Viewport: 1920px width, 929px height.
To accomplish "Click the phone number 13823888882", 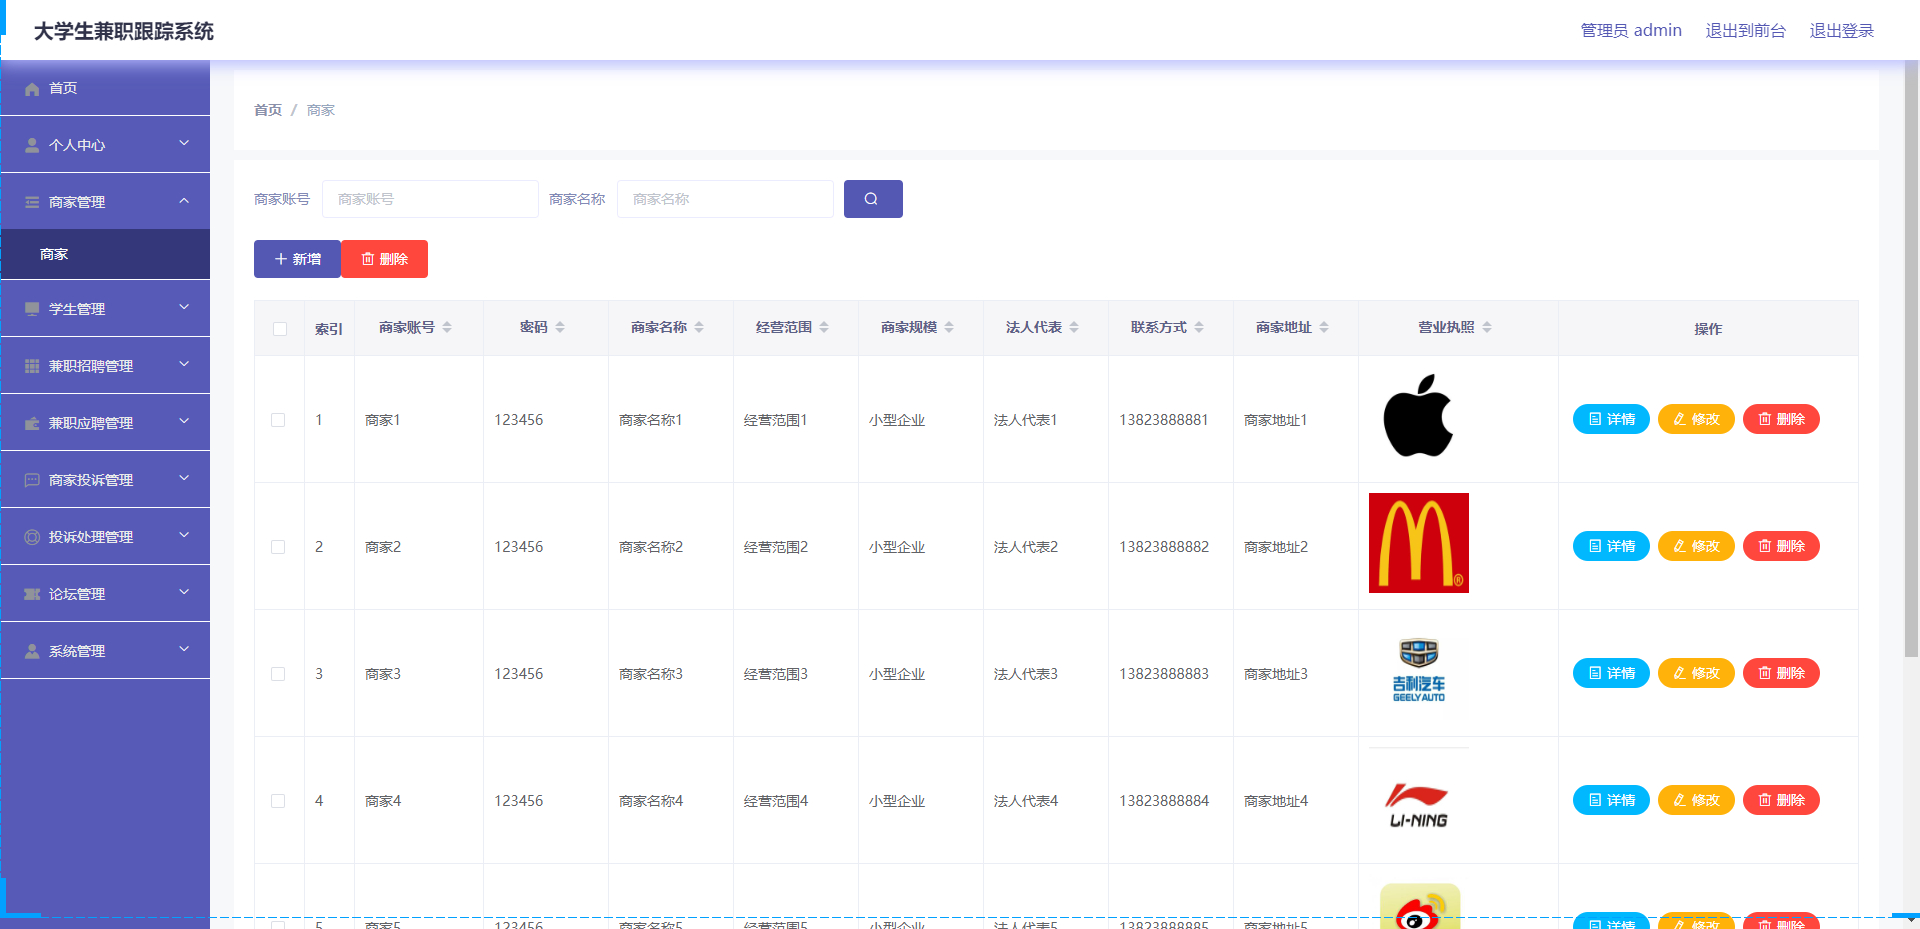I will click(x=1164, y=547).
